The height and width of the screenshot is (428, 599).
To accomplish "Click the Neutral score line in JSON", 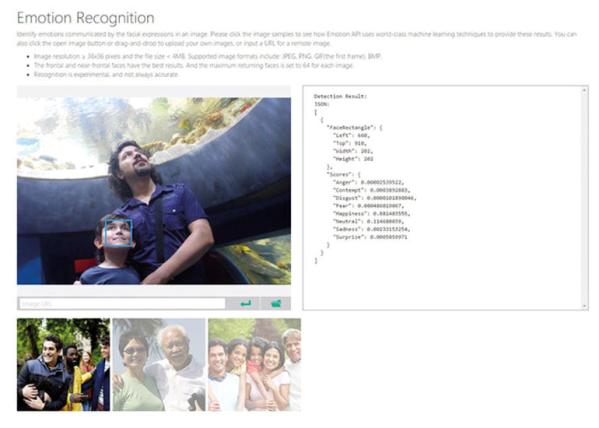I will point(368,221).
